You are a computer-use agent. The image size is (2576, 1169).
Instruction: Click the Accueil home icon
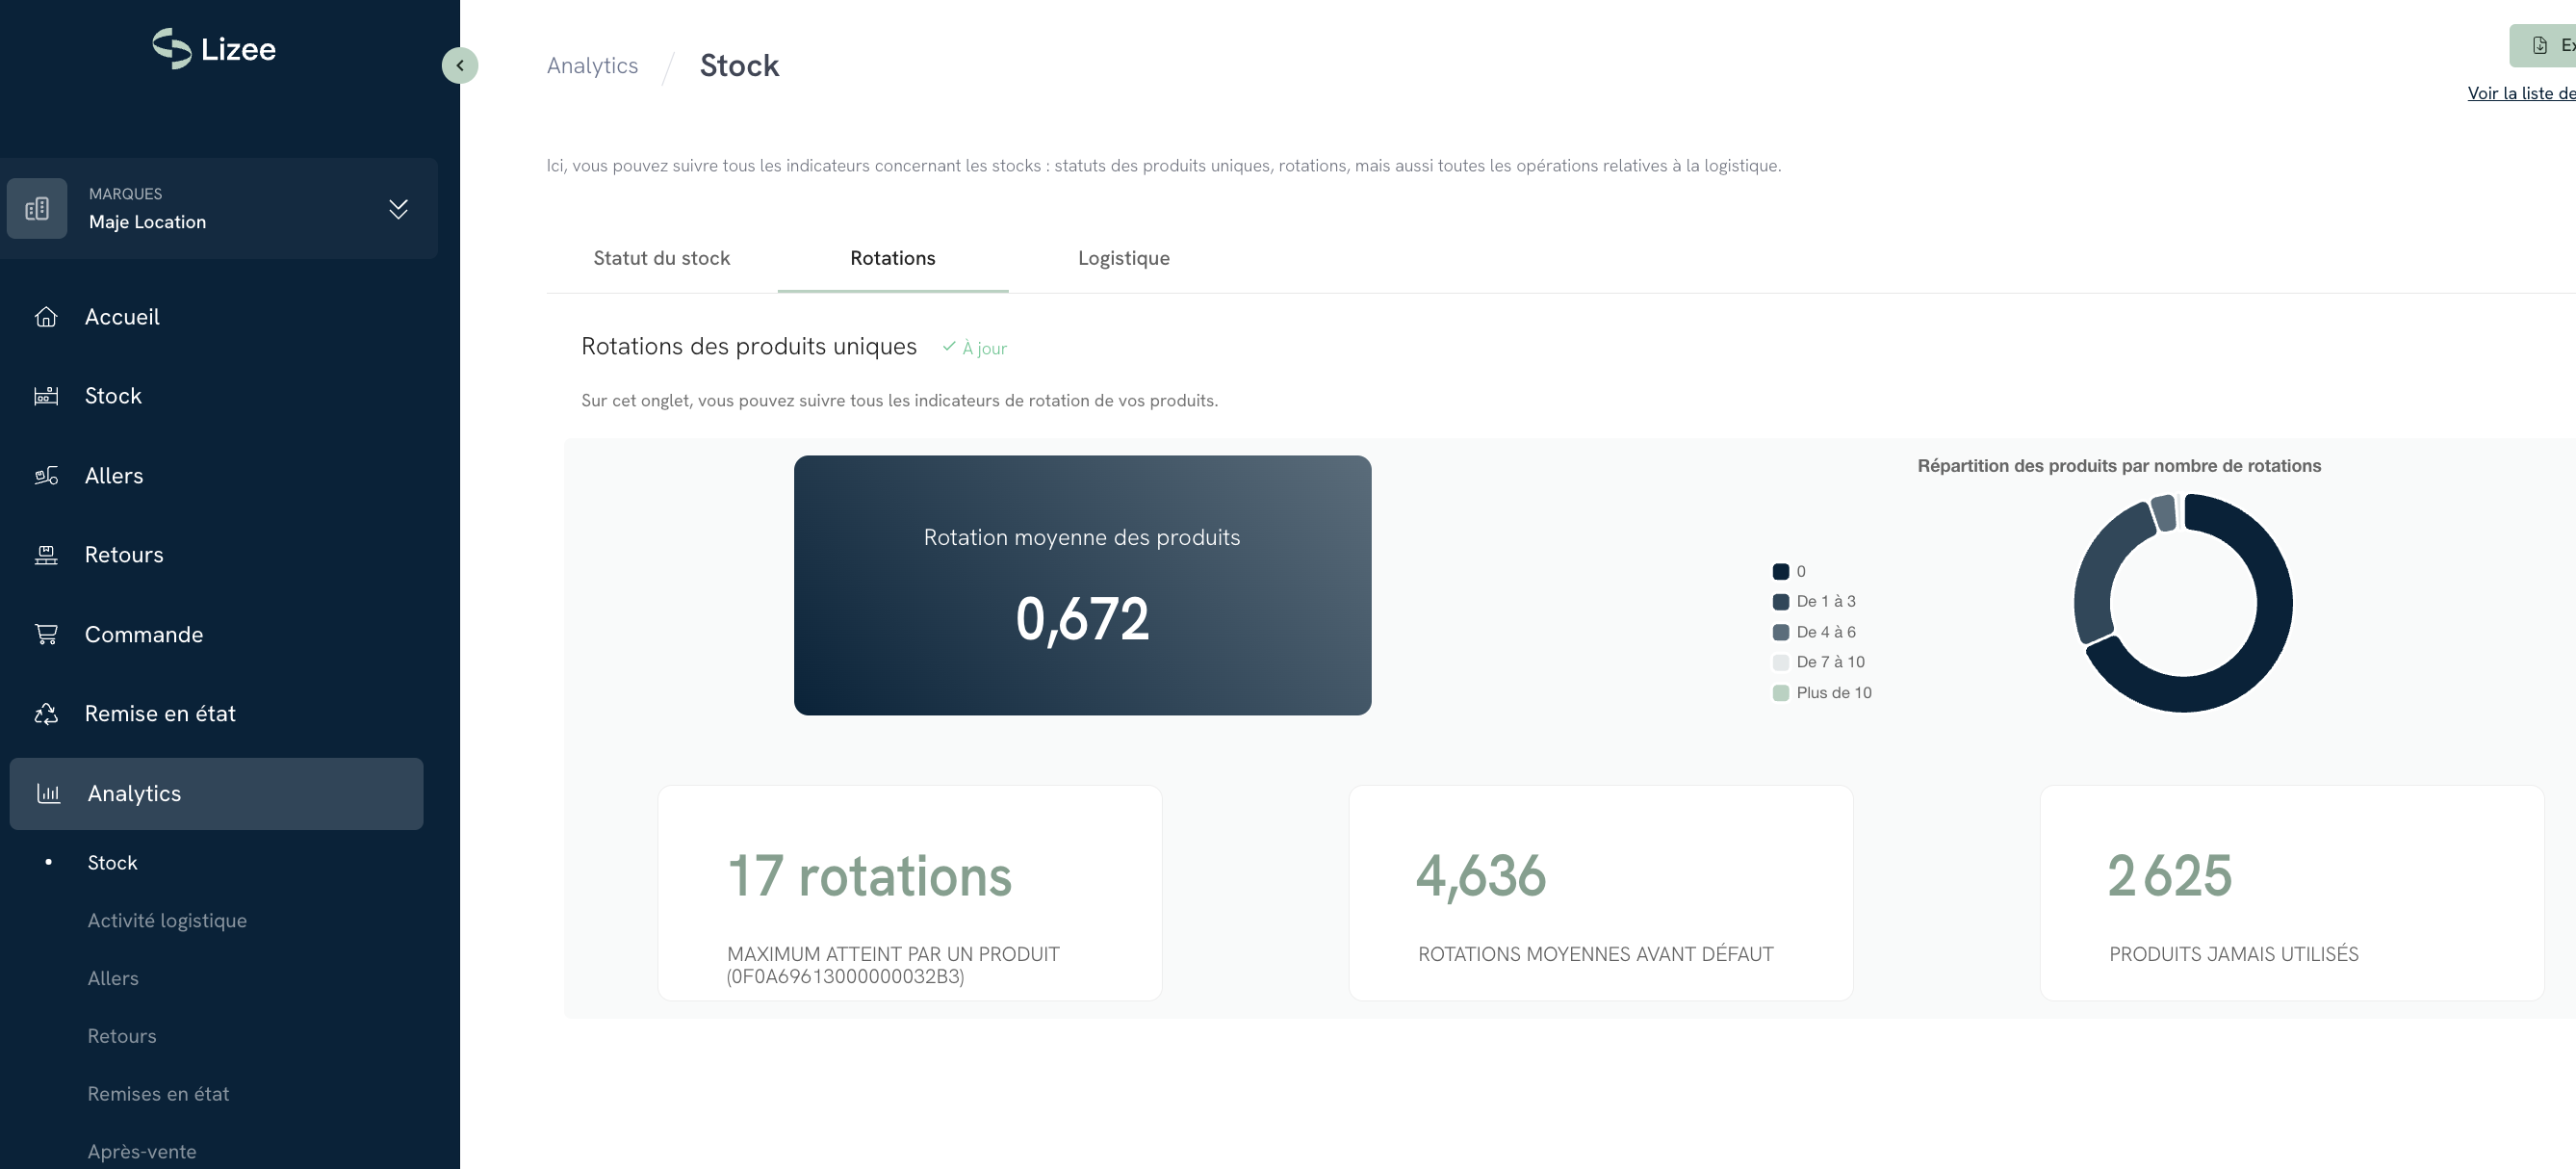click(x=46, y=317)
